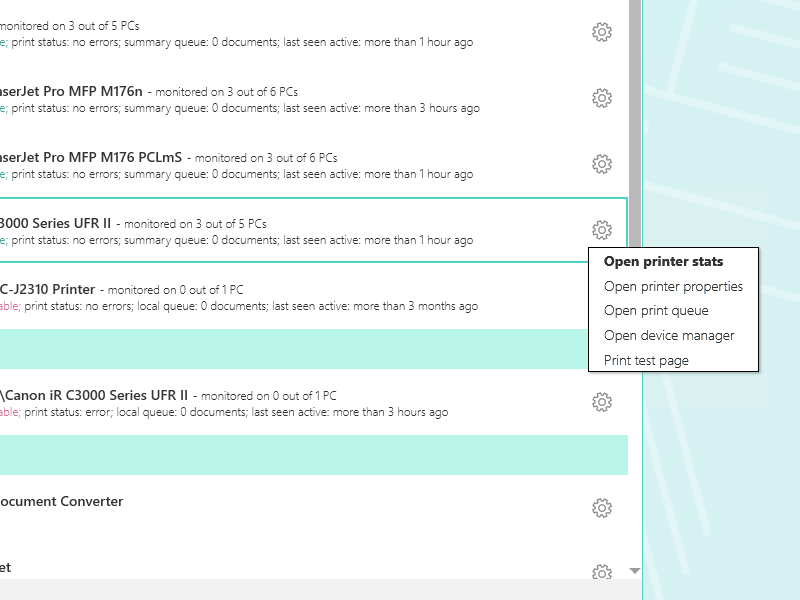Select Open print queue in the menu
The width and height of the screenshot is (800, 600).
[656, 311]
